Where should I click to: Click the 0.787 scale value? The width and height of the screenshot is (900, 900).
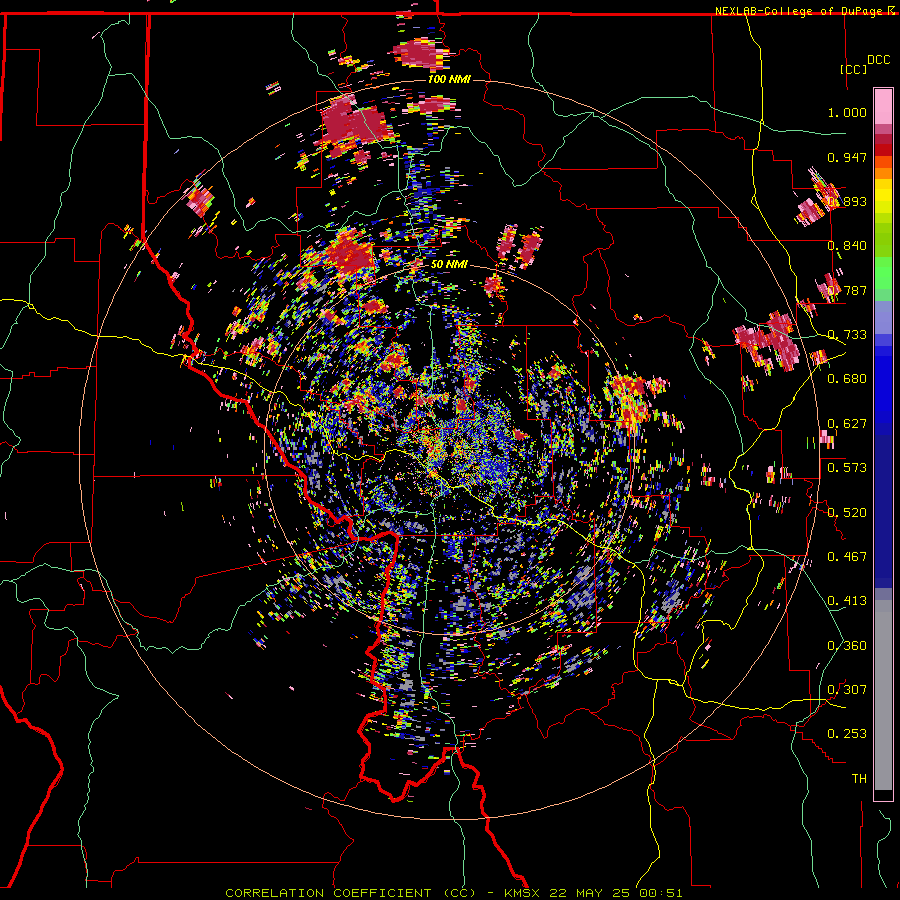pos(847,290)
